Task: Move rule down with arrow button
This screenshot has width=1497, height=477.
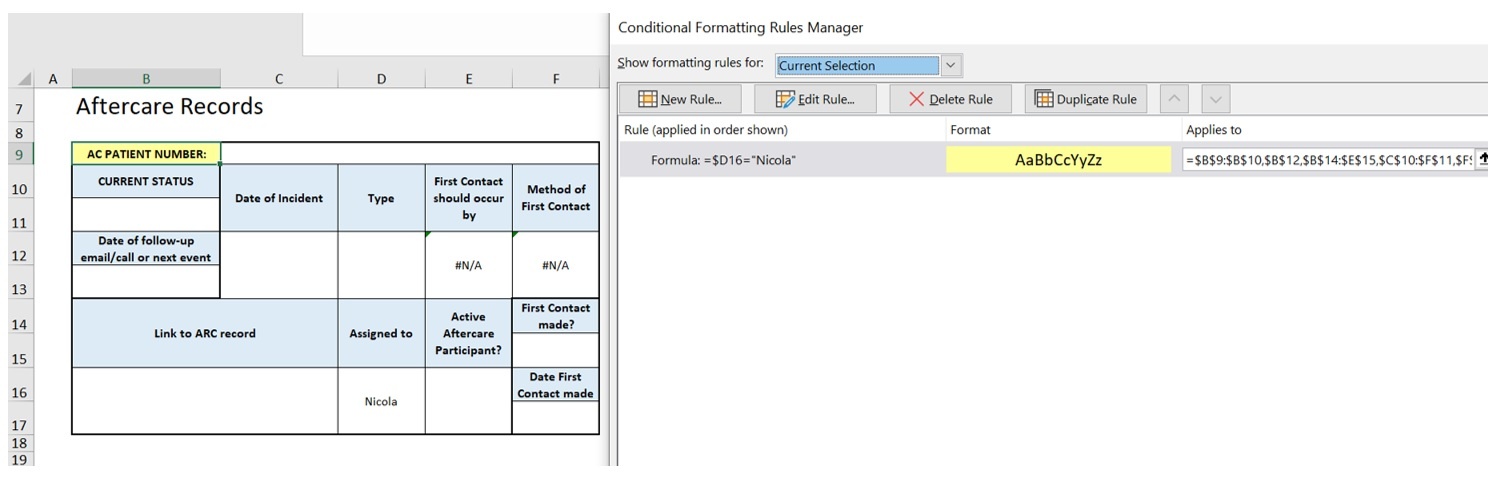Action: coord(1215,99)
